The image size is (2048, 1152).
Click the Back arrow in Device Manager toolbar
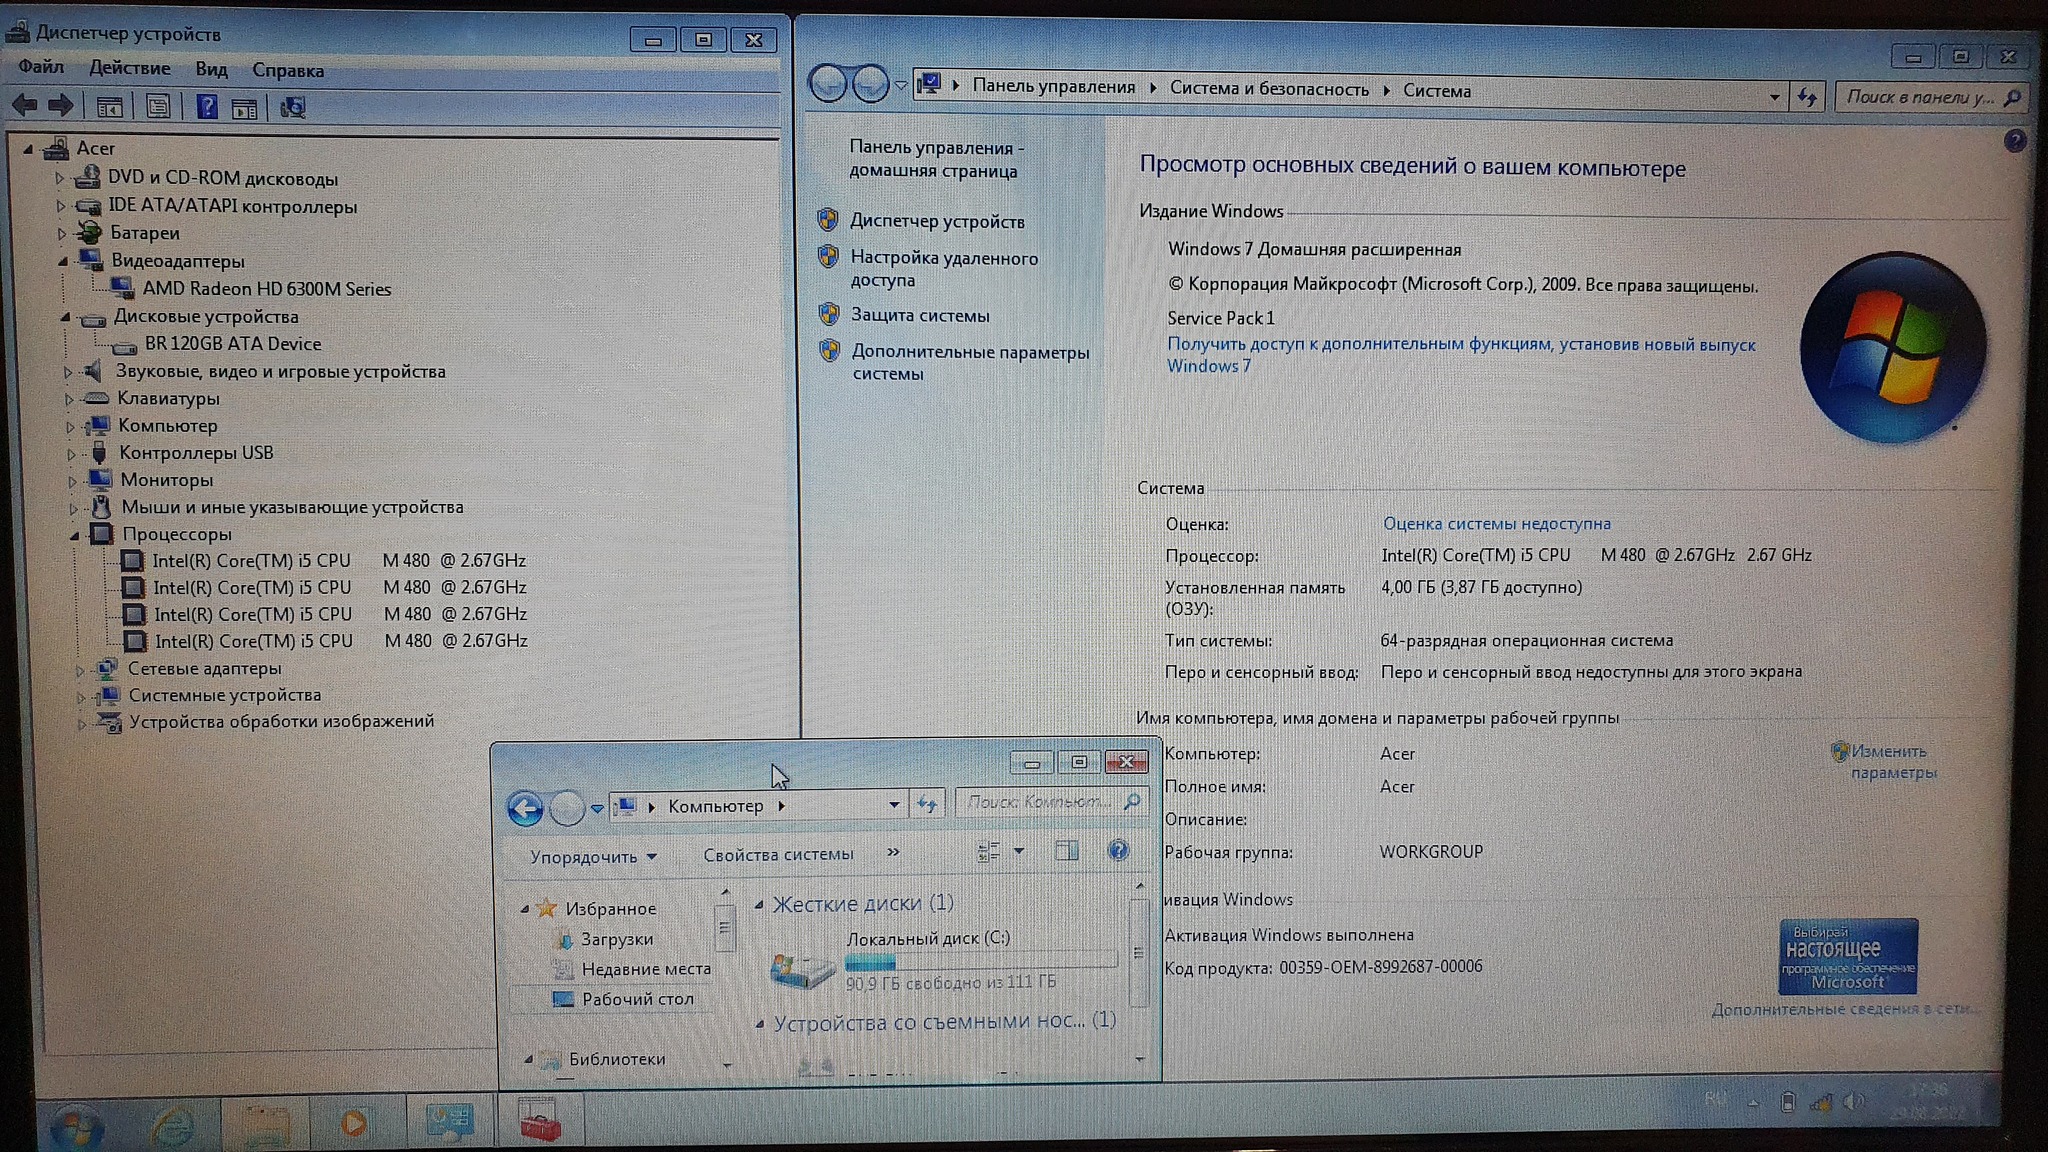[25, 106]
